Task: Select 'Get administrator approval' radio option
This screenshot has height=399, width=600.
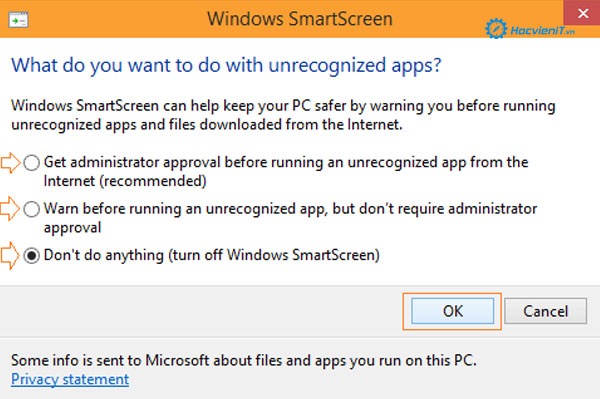Action: click(x=31, y=163)
